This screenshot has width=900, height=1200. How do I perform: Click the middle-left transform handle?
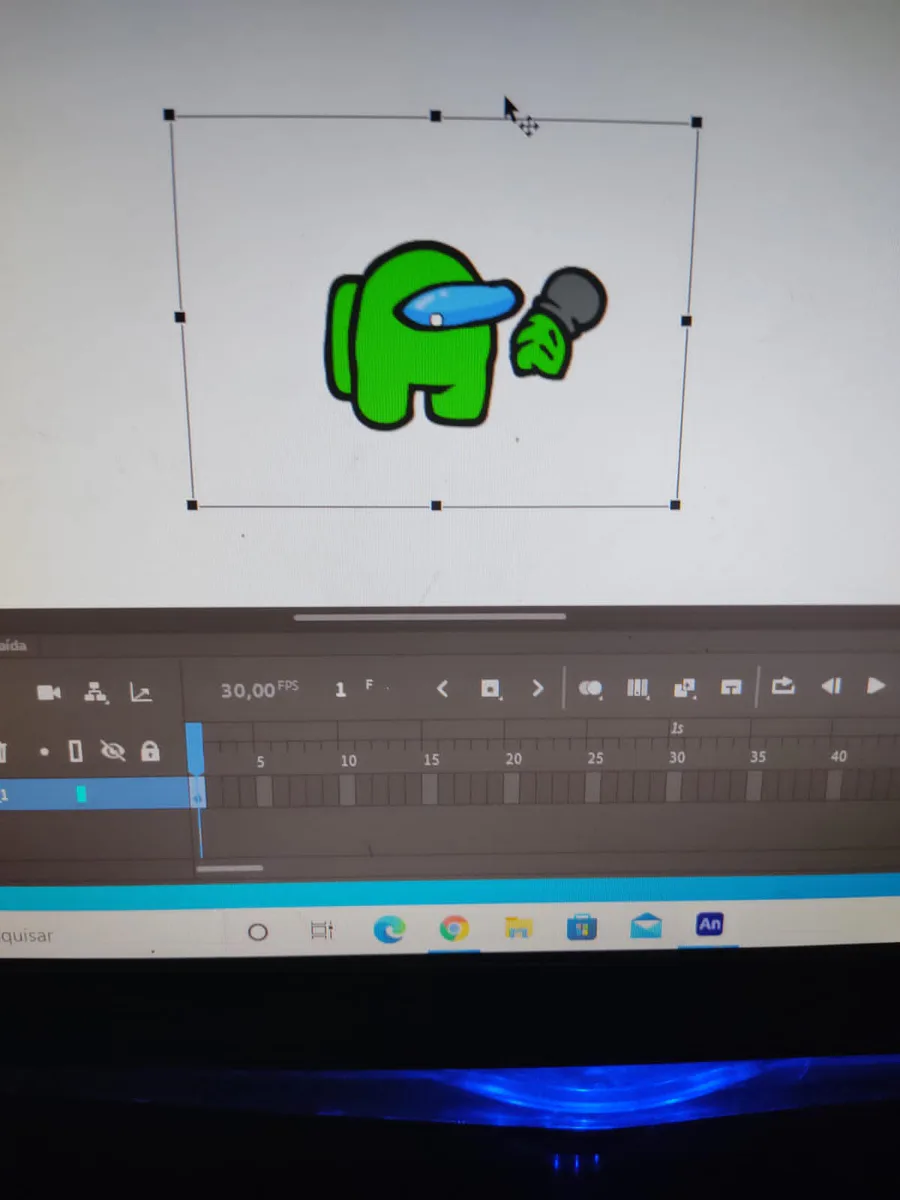click(180, 317)
